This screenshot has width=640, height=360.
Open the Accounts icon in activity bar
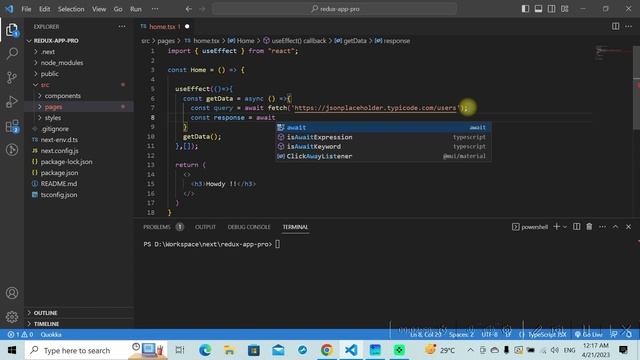click(12, 293)
